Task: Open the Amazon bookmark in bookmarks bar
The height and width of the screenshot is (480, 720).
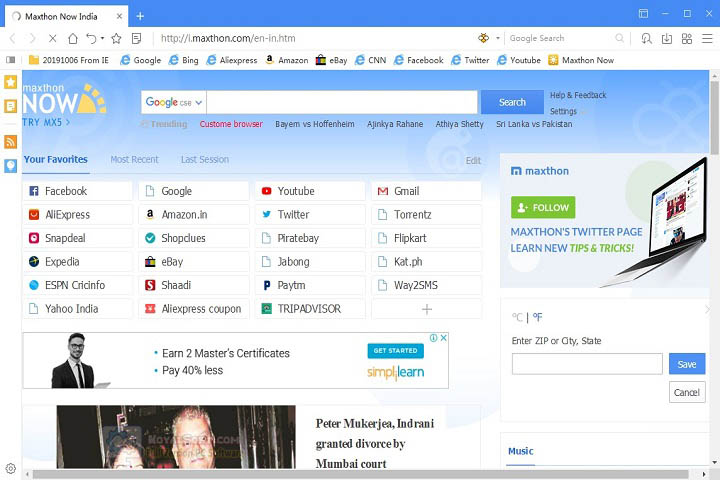Action: click(x=287, y=60)
